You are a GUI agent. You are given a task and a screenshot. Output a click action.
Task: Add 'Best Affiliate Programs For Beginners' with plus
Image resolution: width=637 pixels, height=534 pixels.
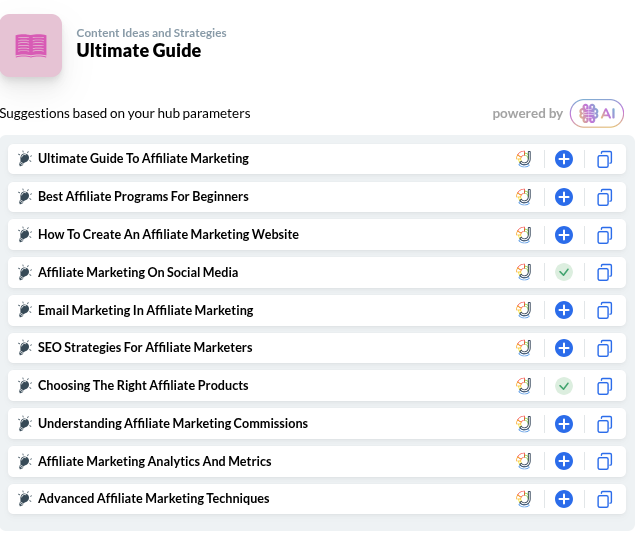564,197
